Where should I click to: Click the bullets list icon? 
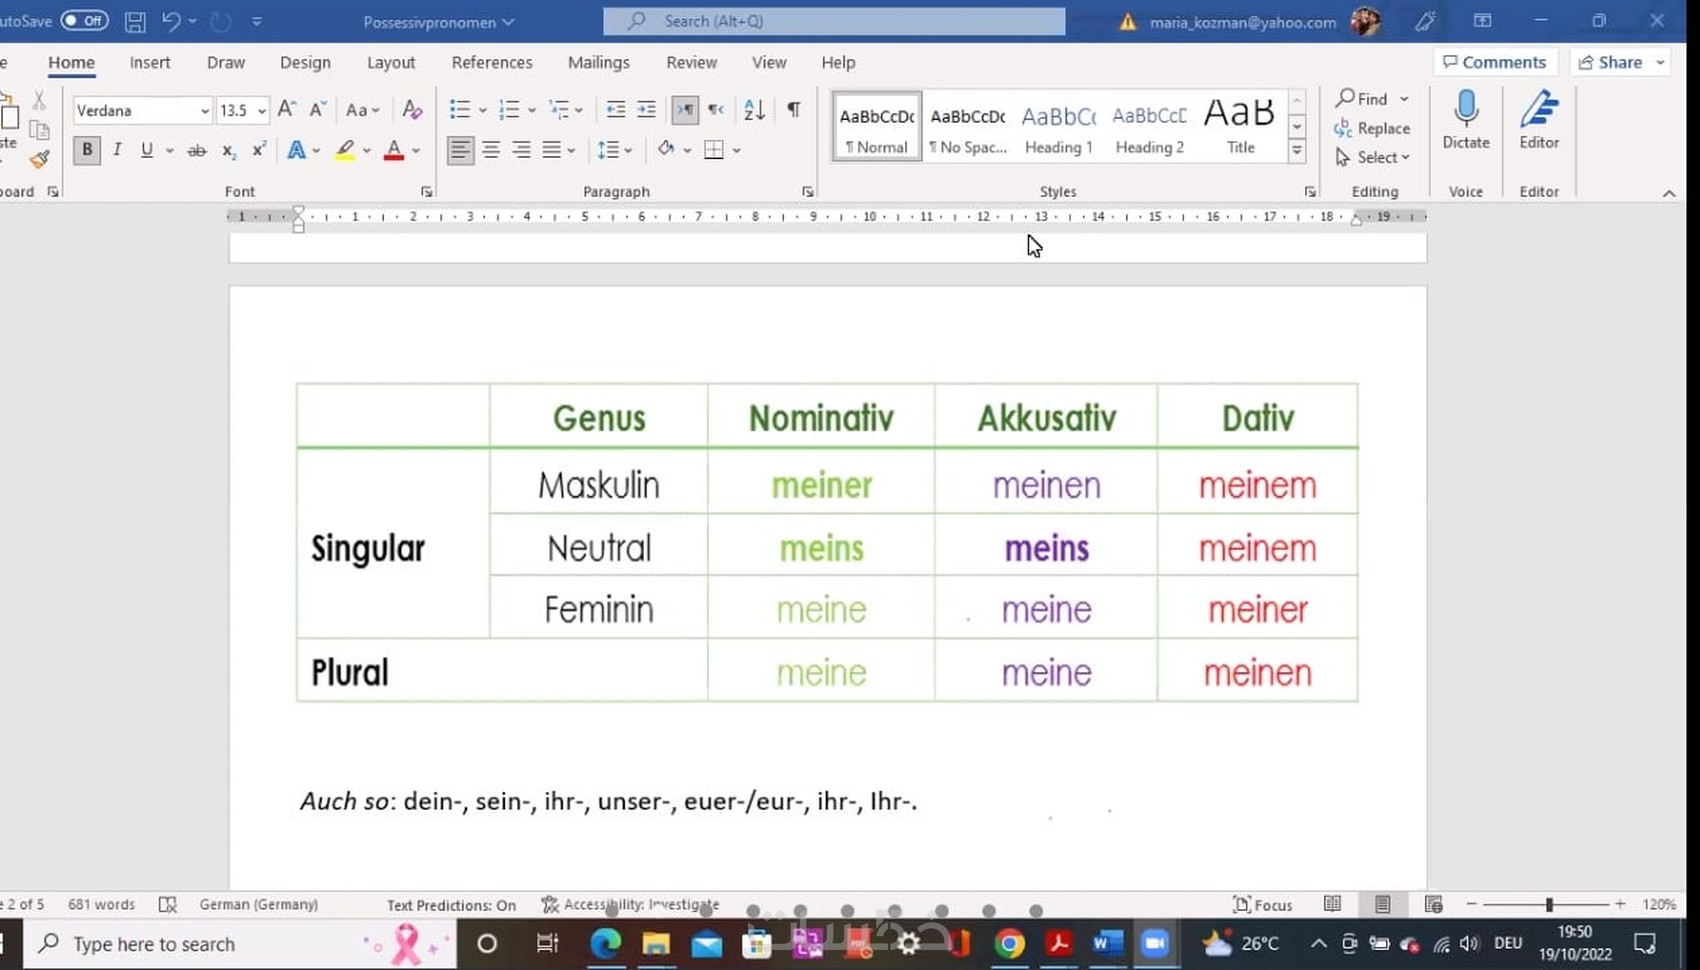(459, 109)
